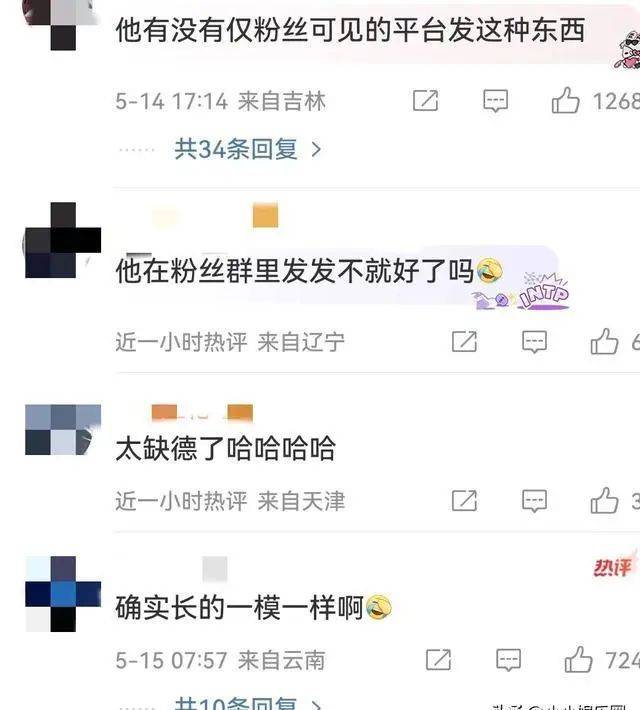Share the comment from 吉林
Viewport: 640px width, 710px height.
coord(425,101)
